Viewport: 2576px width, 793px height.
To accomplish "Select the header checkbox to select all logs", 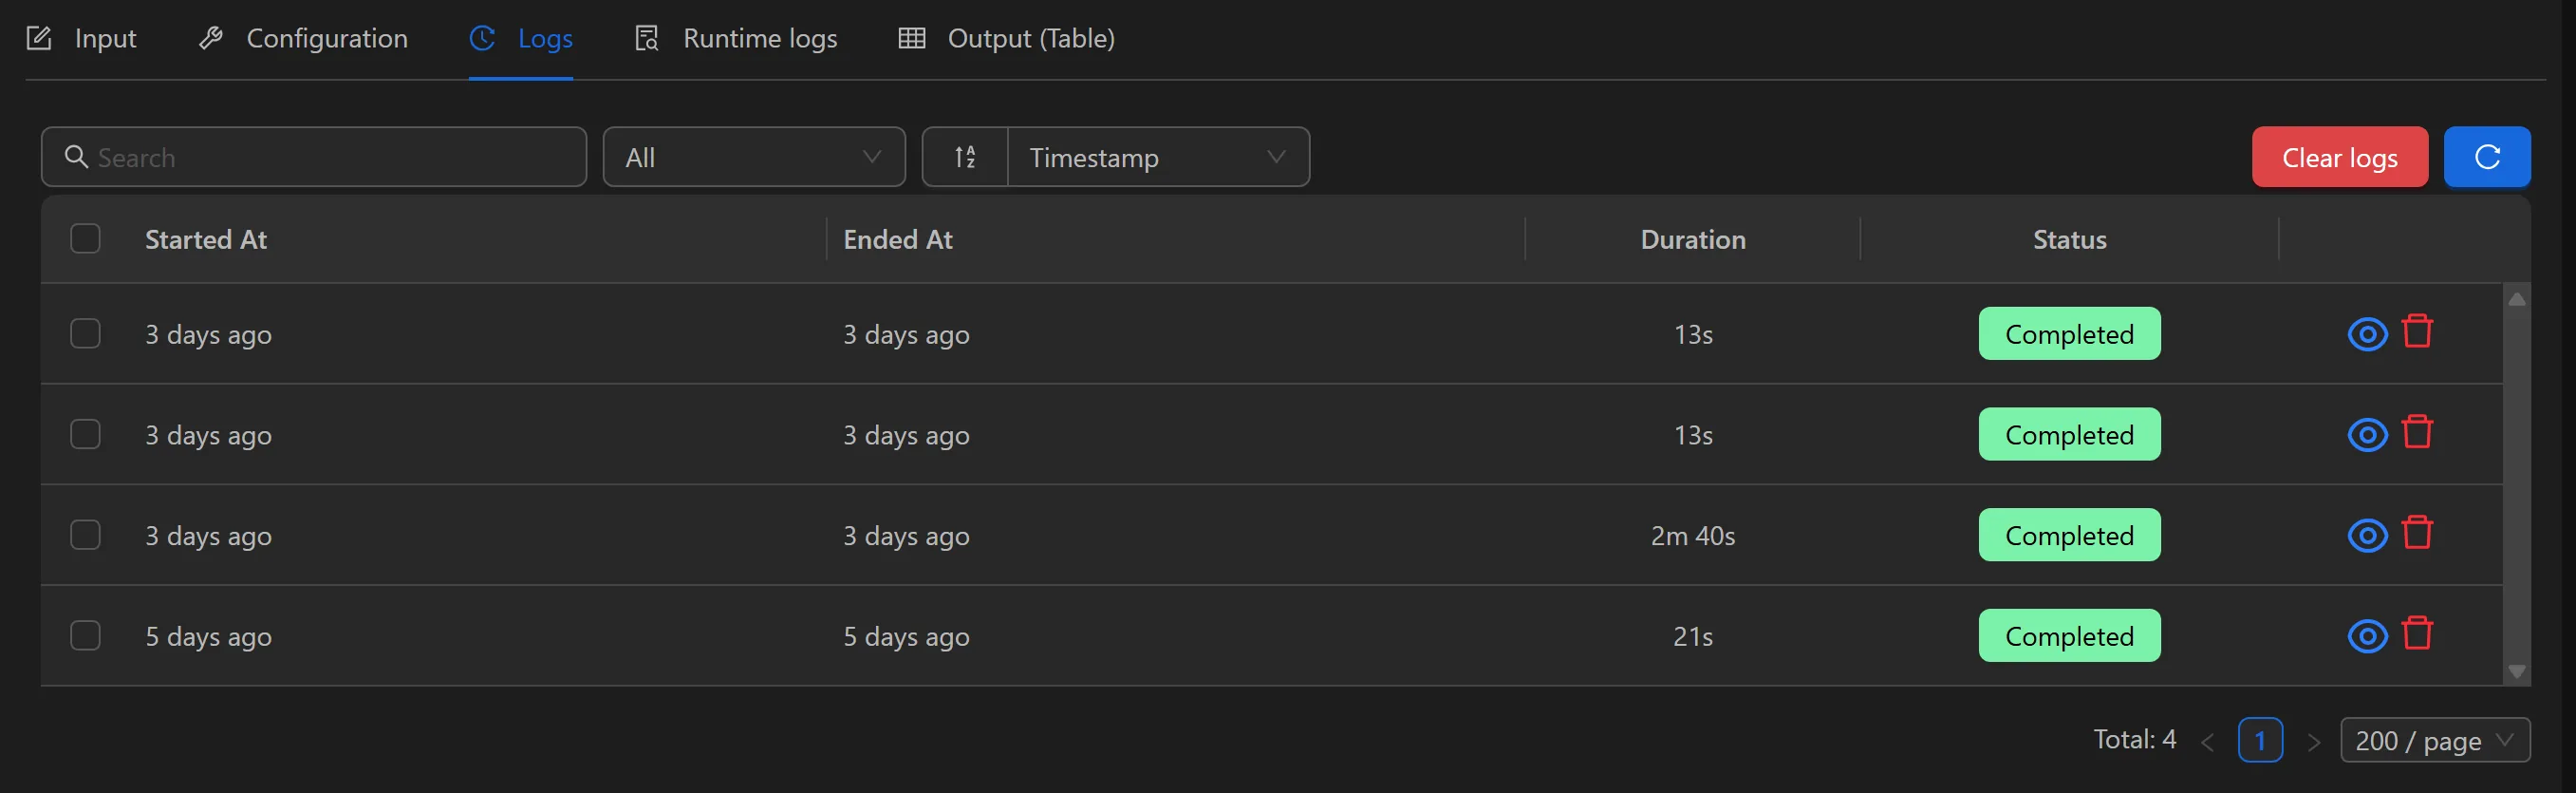I will [86, 238].
